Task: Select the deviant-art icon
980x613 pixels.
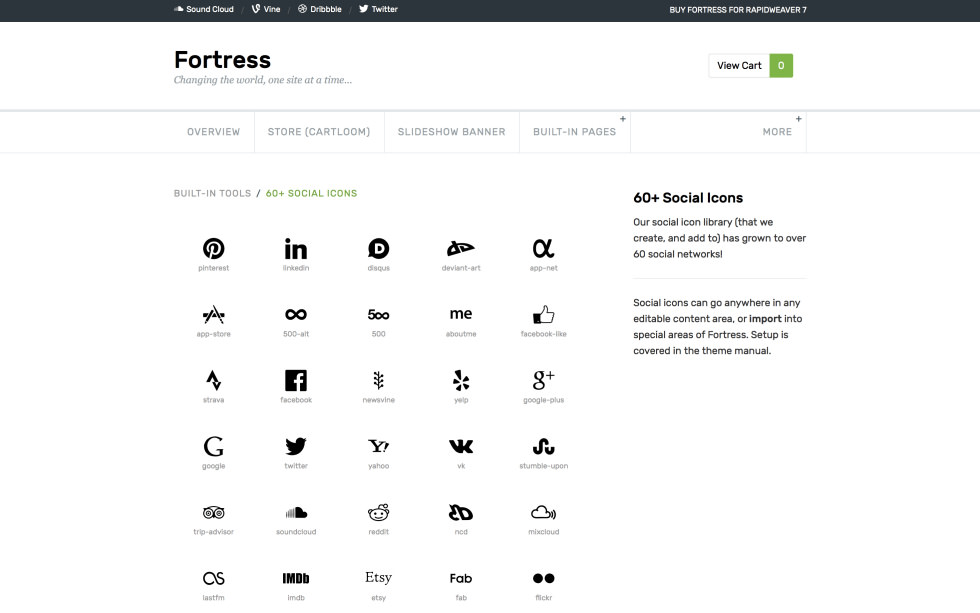Action: [461, 248]
